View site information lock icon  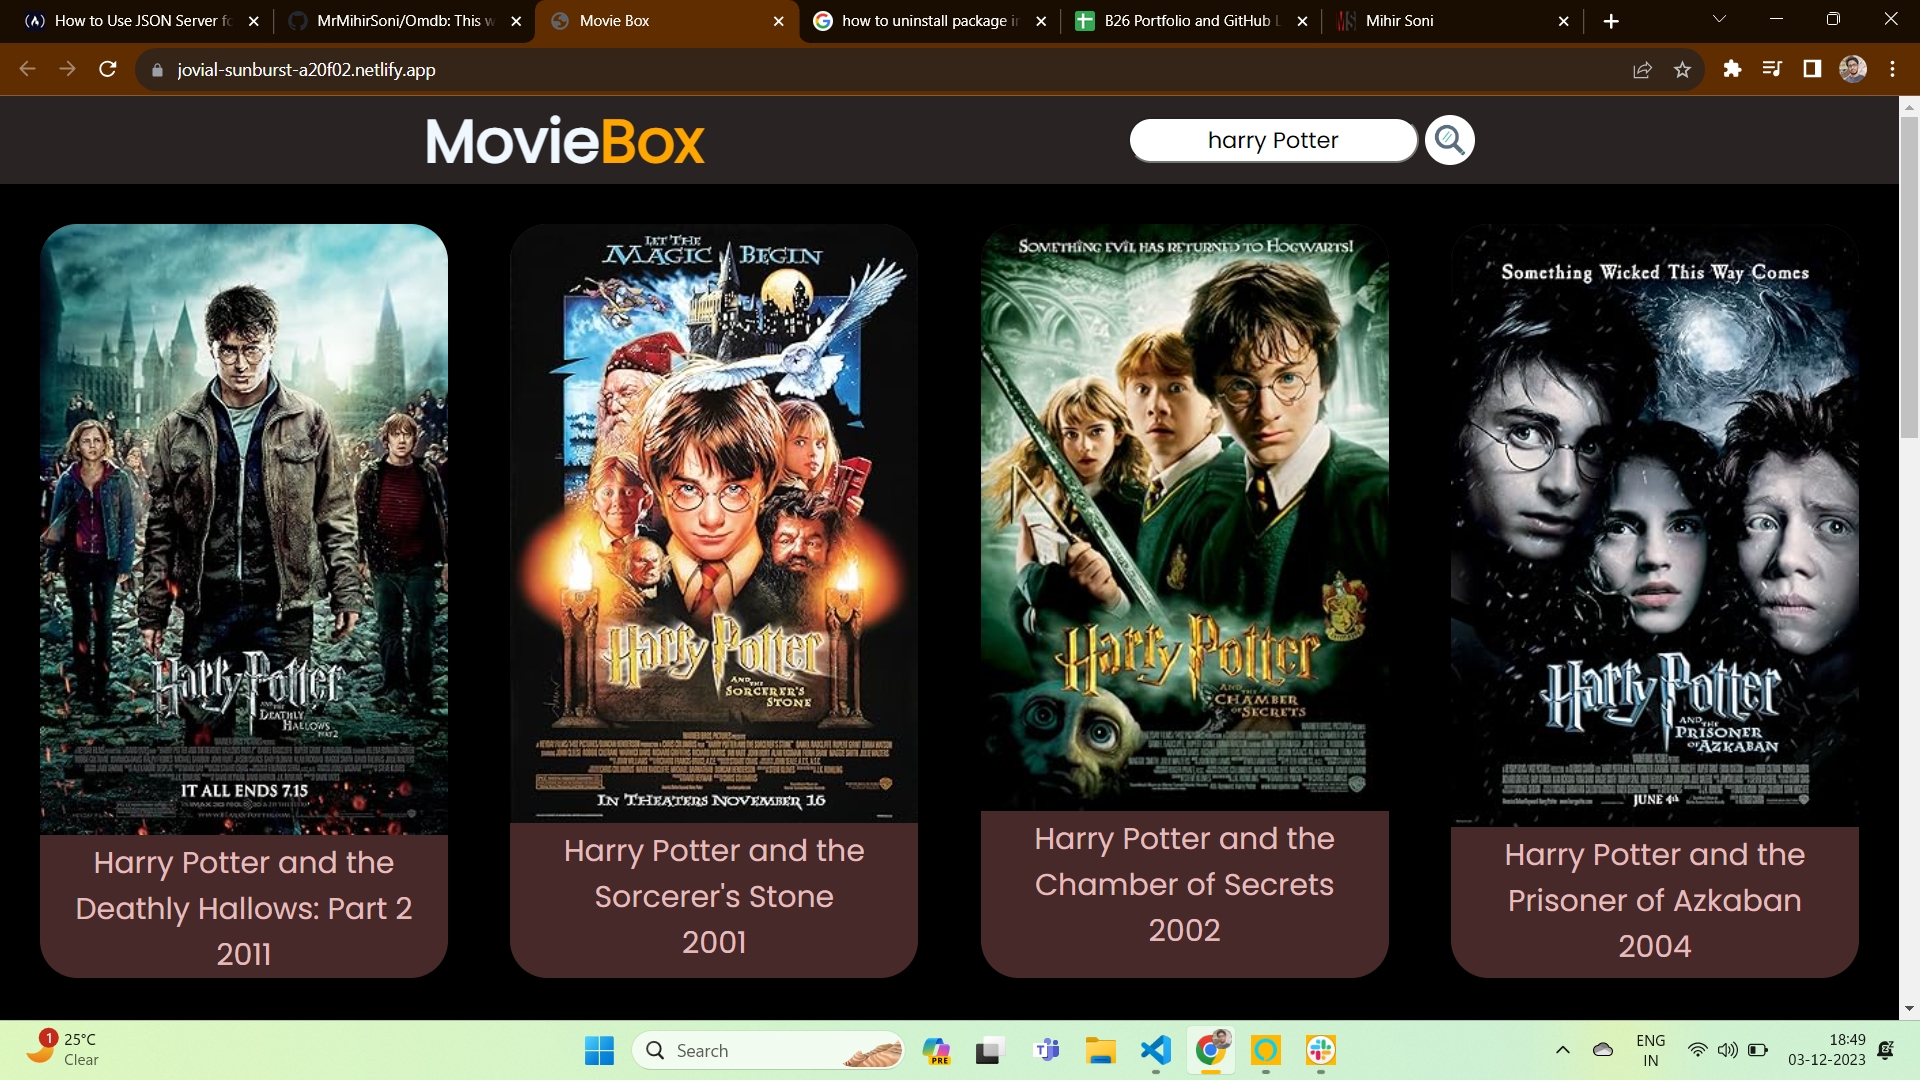tap(156, 70)
